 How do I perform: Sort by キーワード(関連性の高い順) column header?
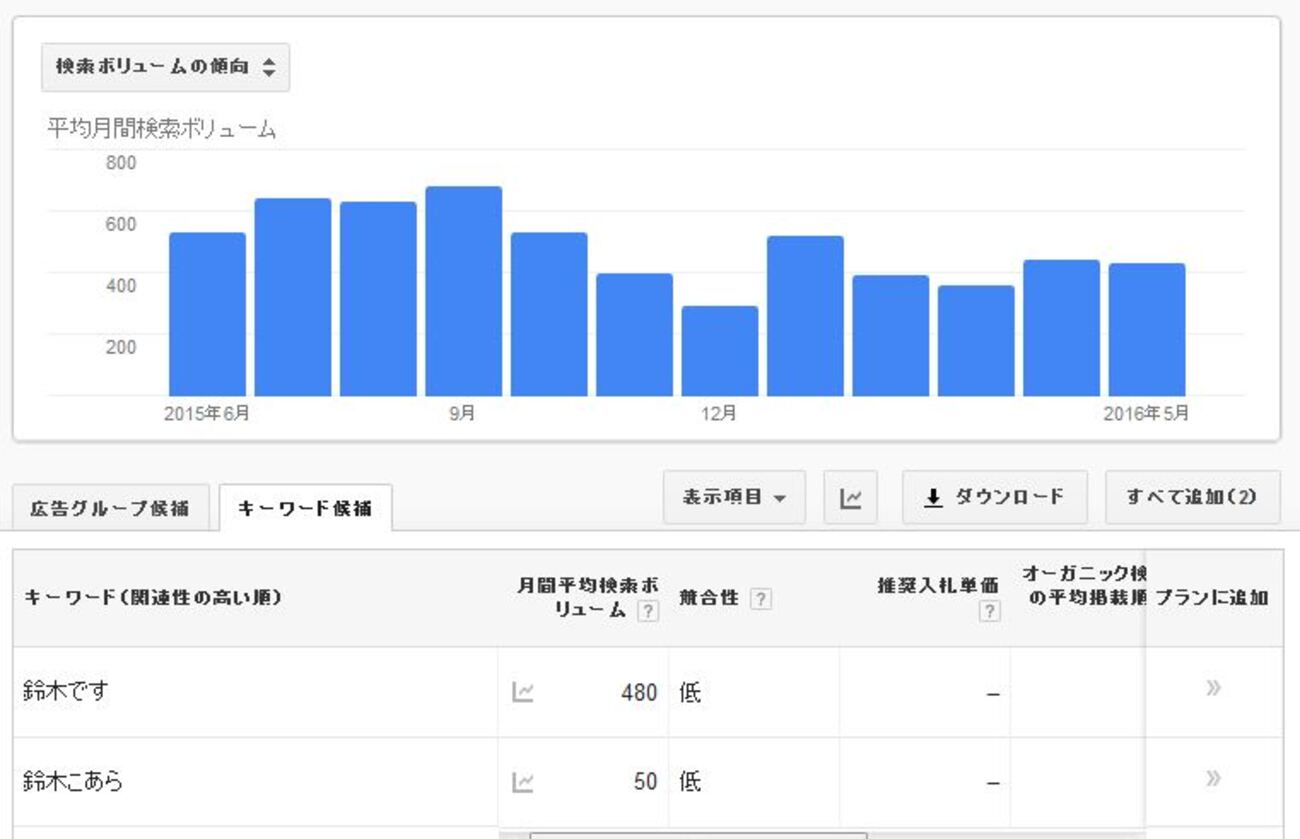click(152, 598)
